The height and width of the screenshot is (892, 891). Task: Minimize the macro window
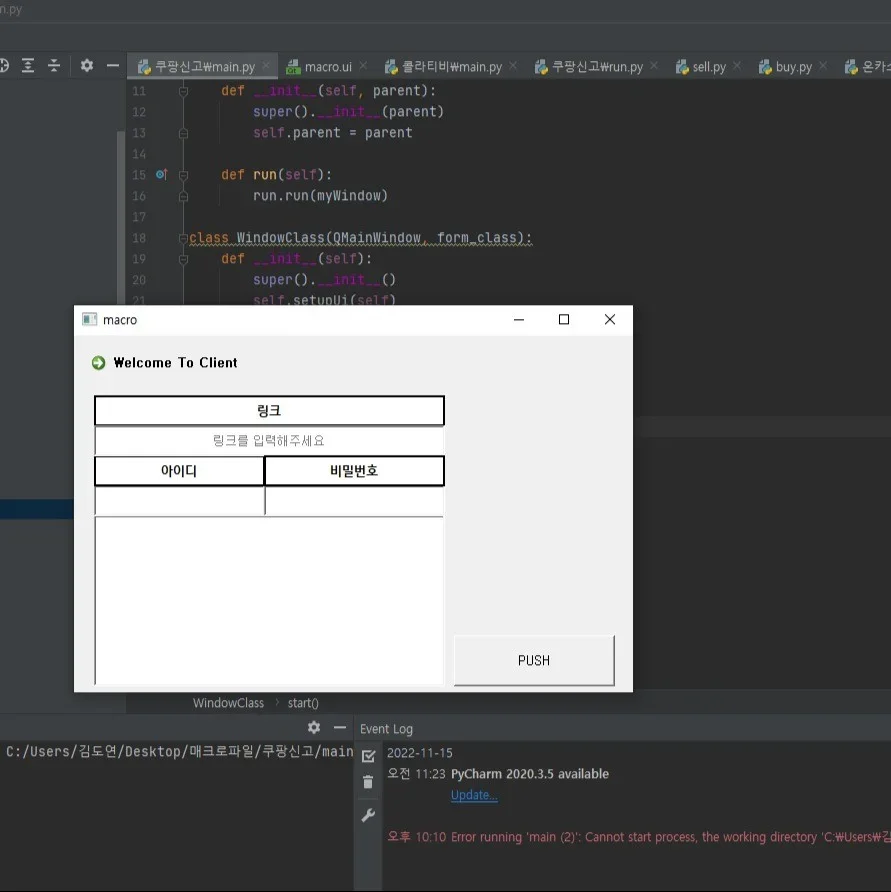[x=519, y=320]
